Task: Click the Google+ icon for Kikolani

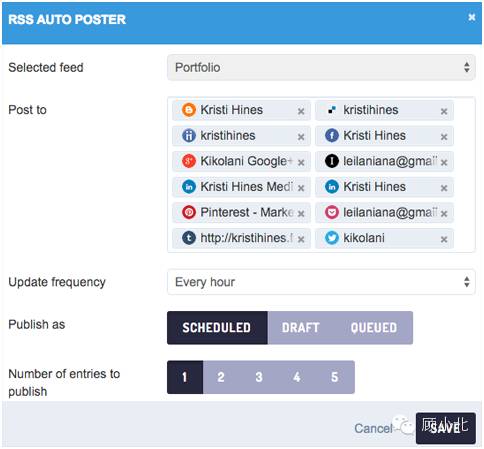Action: click(189, 161)
